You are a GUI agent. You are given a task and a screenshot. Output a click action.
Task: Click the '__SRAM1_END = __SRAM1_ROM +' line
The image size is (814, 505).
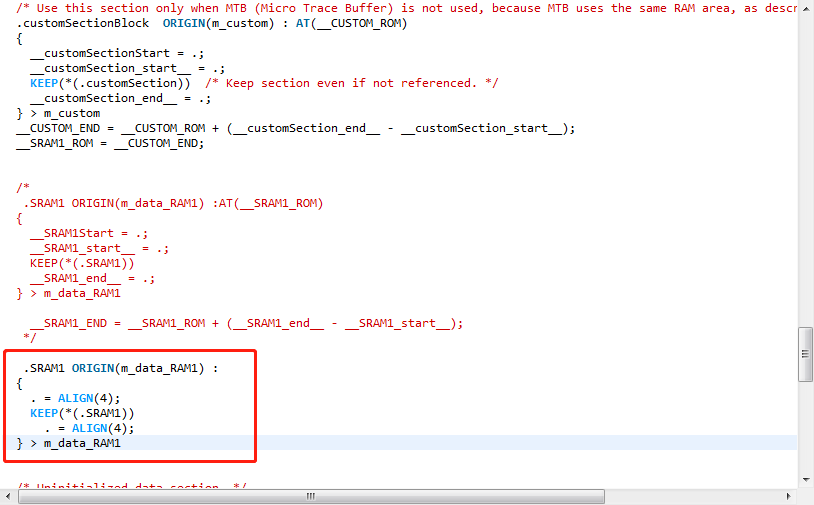pyautogui.click(x=246, y=323)
